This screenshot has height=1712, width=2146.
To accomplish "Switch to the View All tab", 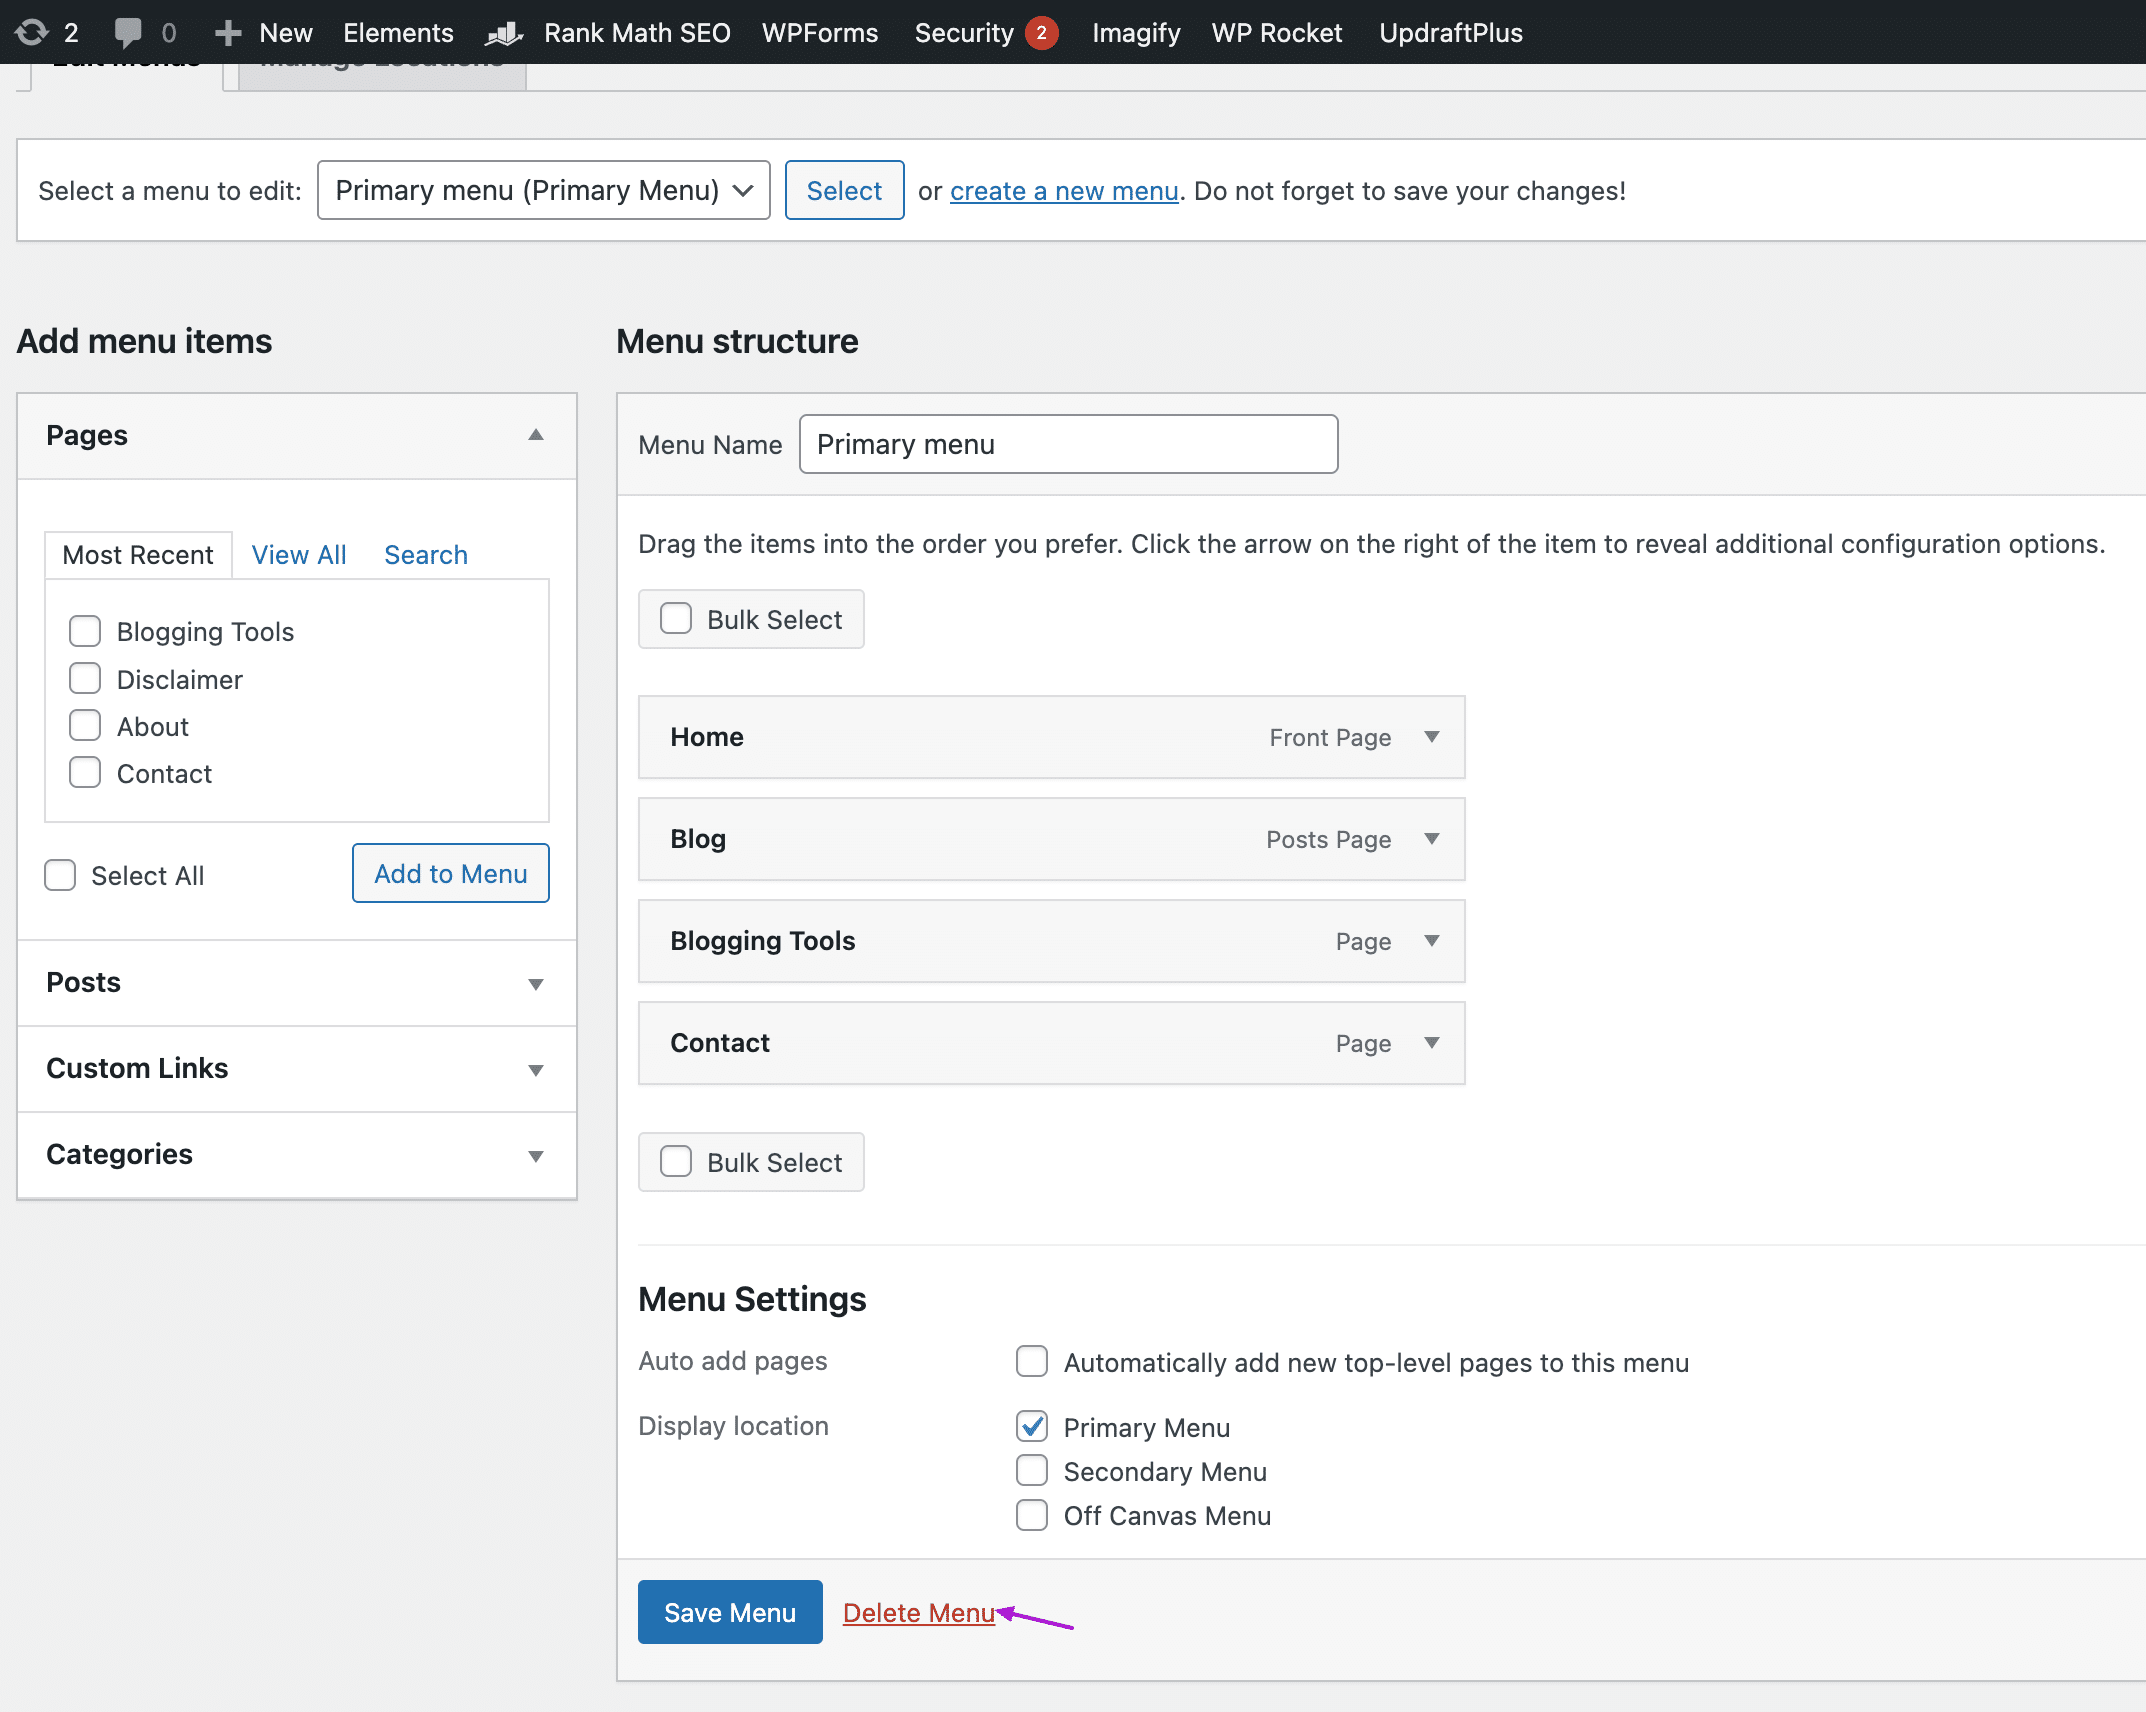I will click(x=298, y=555).
